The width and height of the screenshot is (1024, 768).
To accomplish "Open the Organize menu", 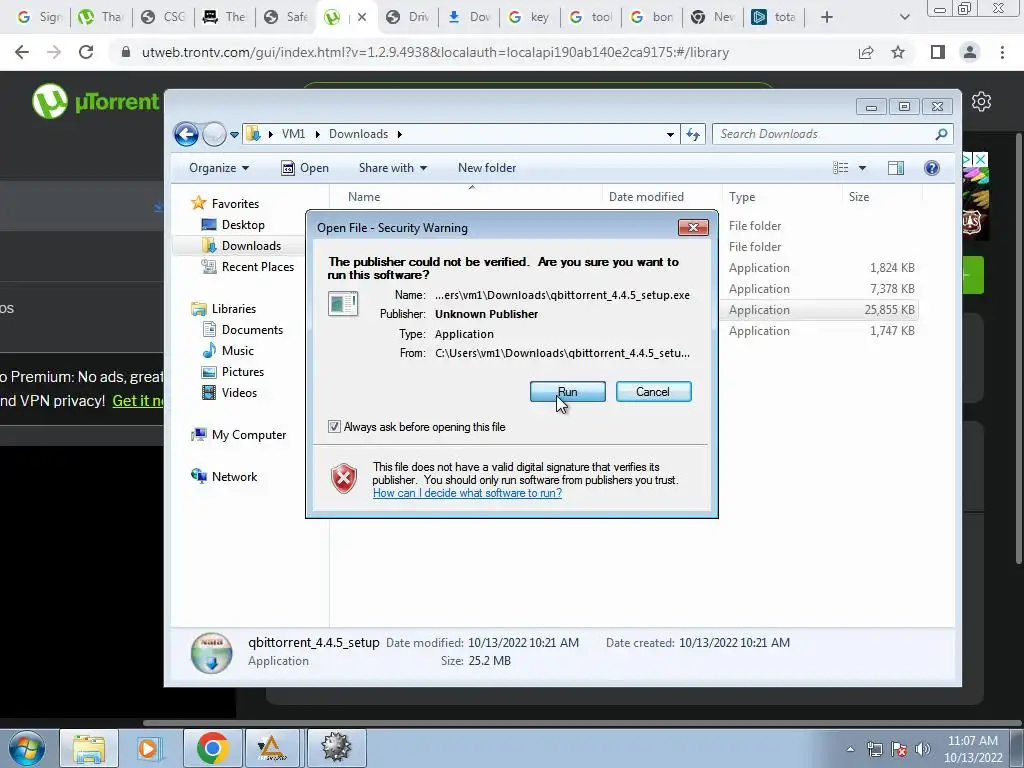I will 219,168.
